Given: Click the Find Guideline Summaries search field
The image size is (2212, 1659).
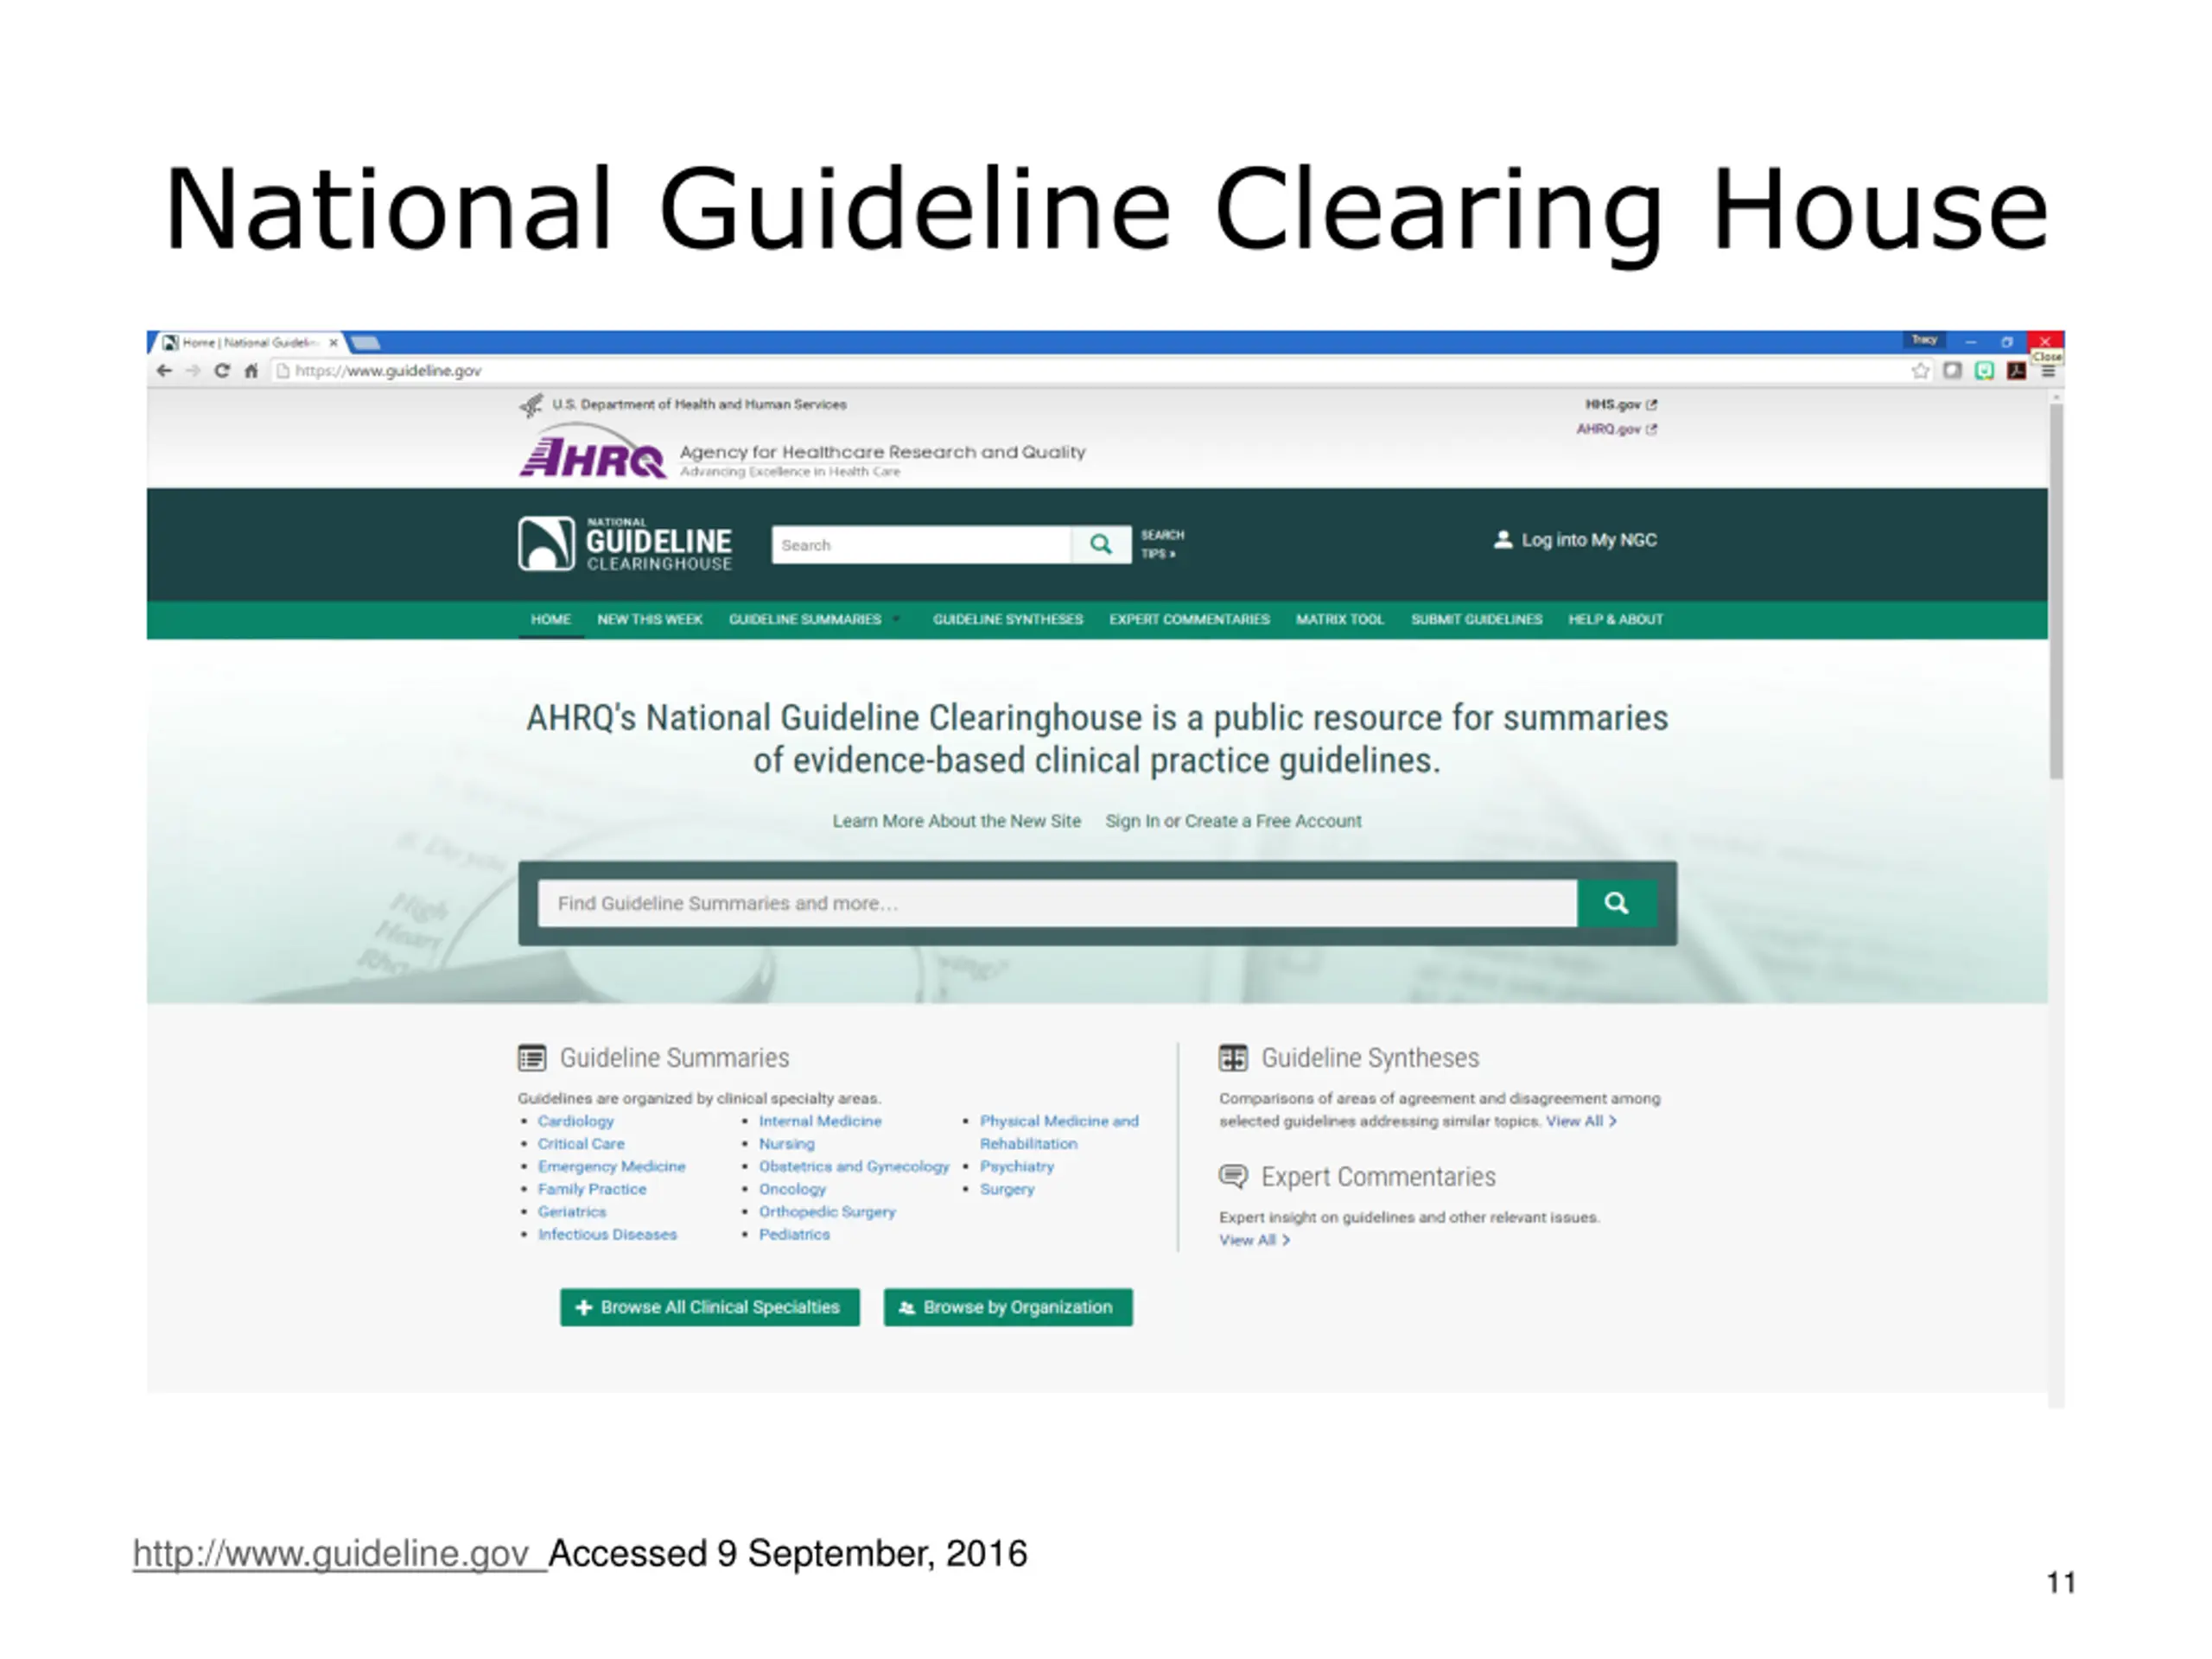Looking at the screenshot, I should click(1057, 903).
